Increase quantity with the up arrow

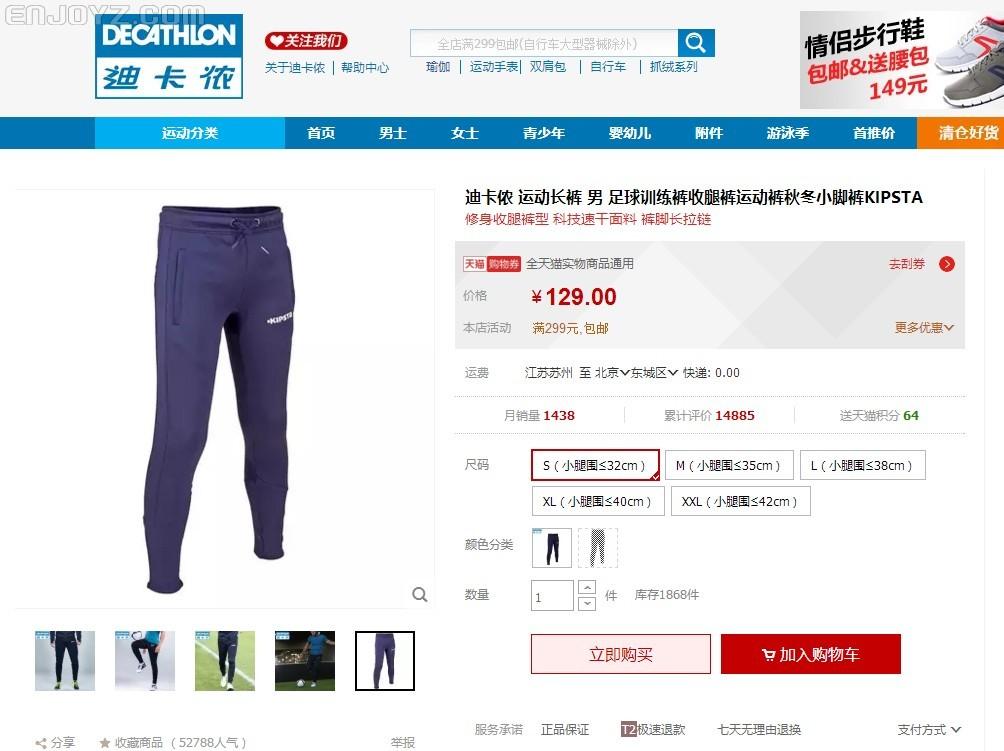click(x=587, y=587)
